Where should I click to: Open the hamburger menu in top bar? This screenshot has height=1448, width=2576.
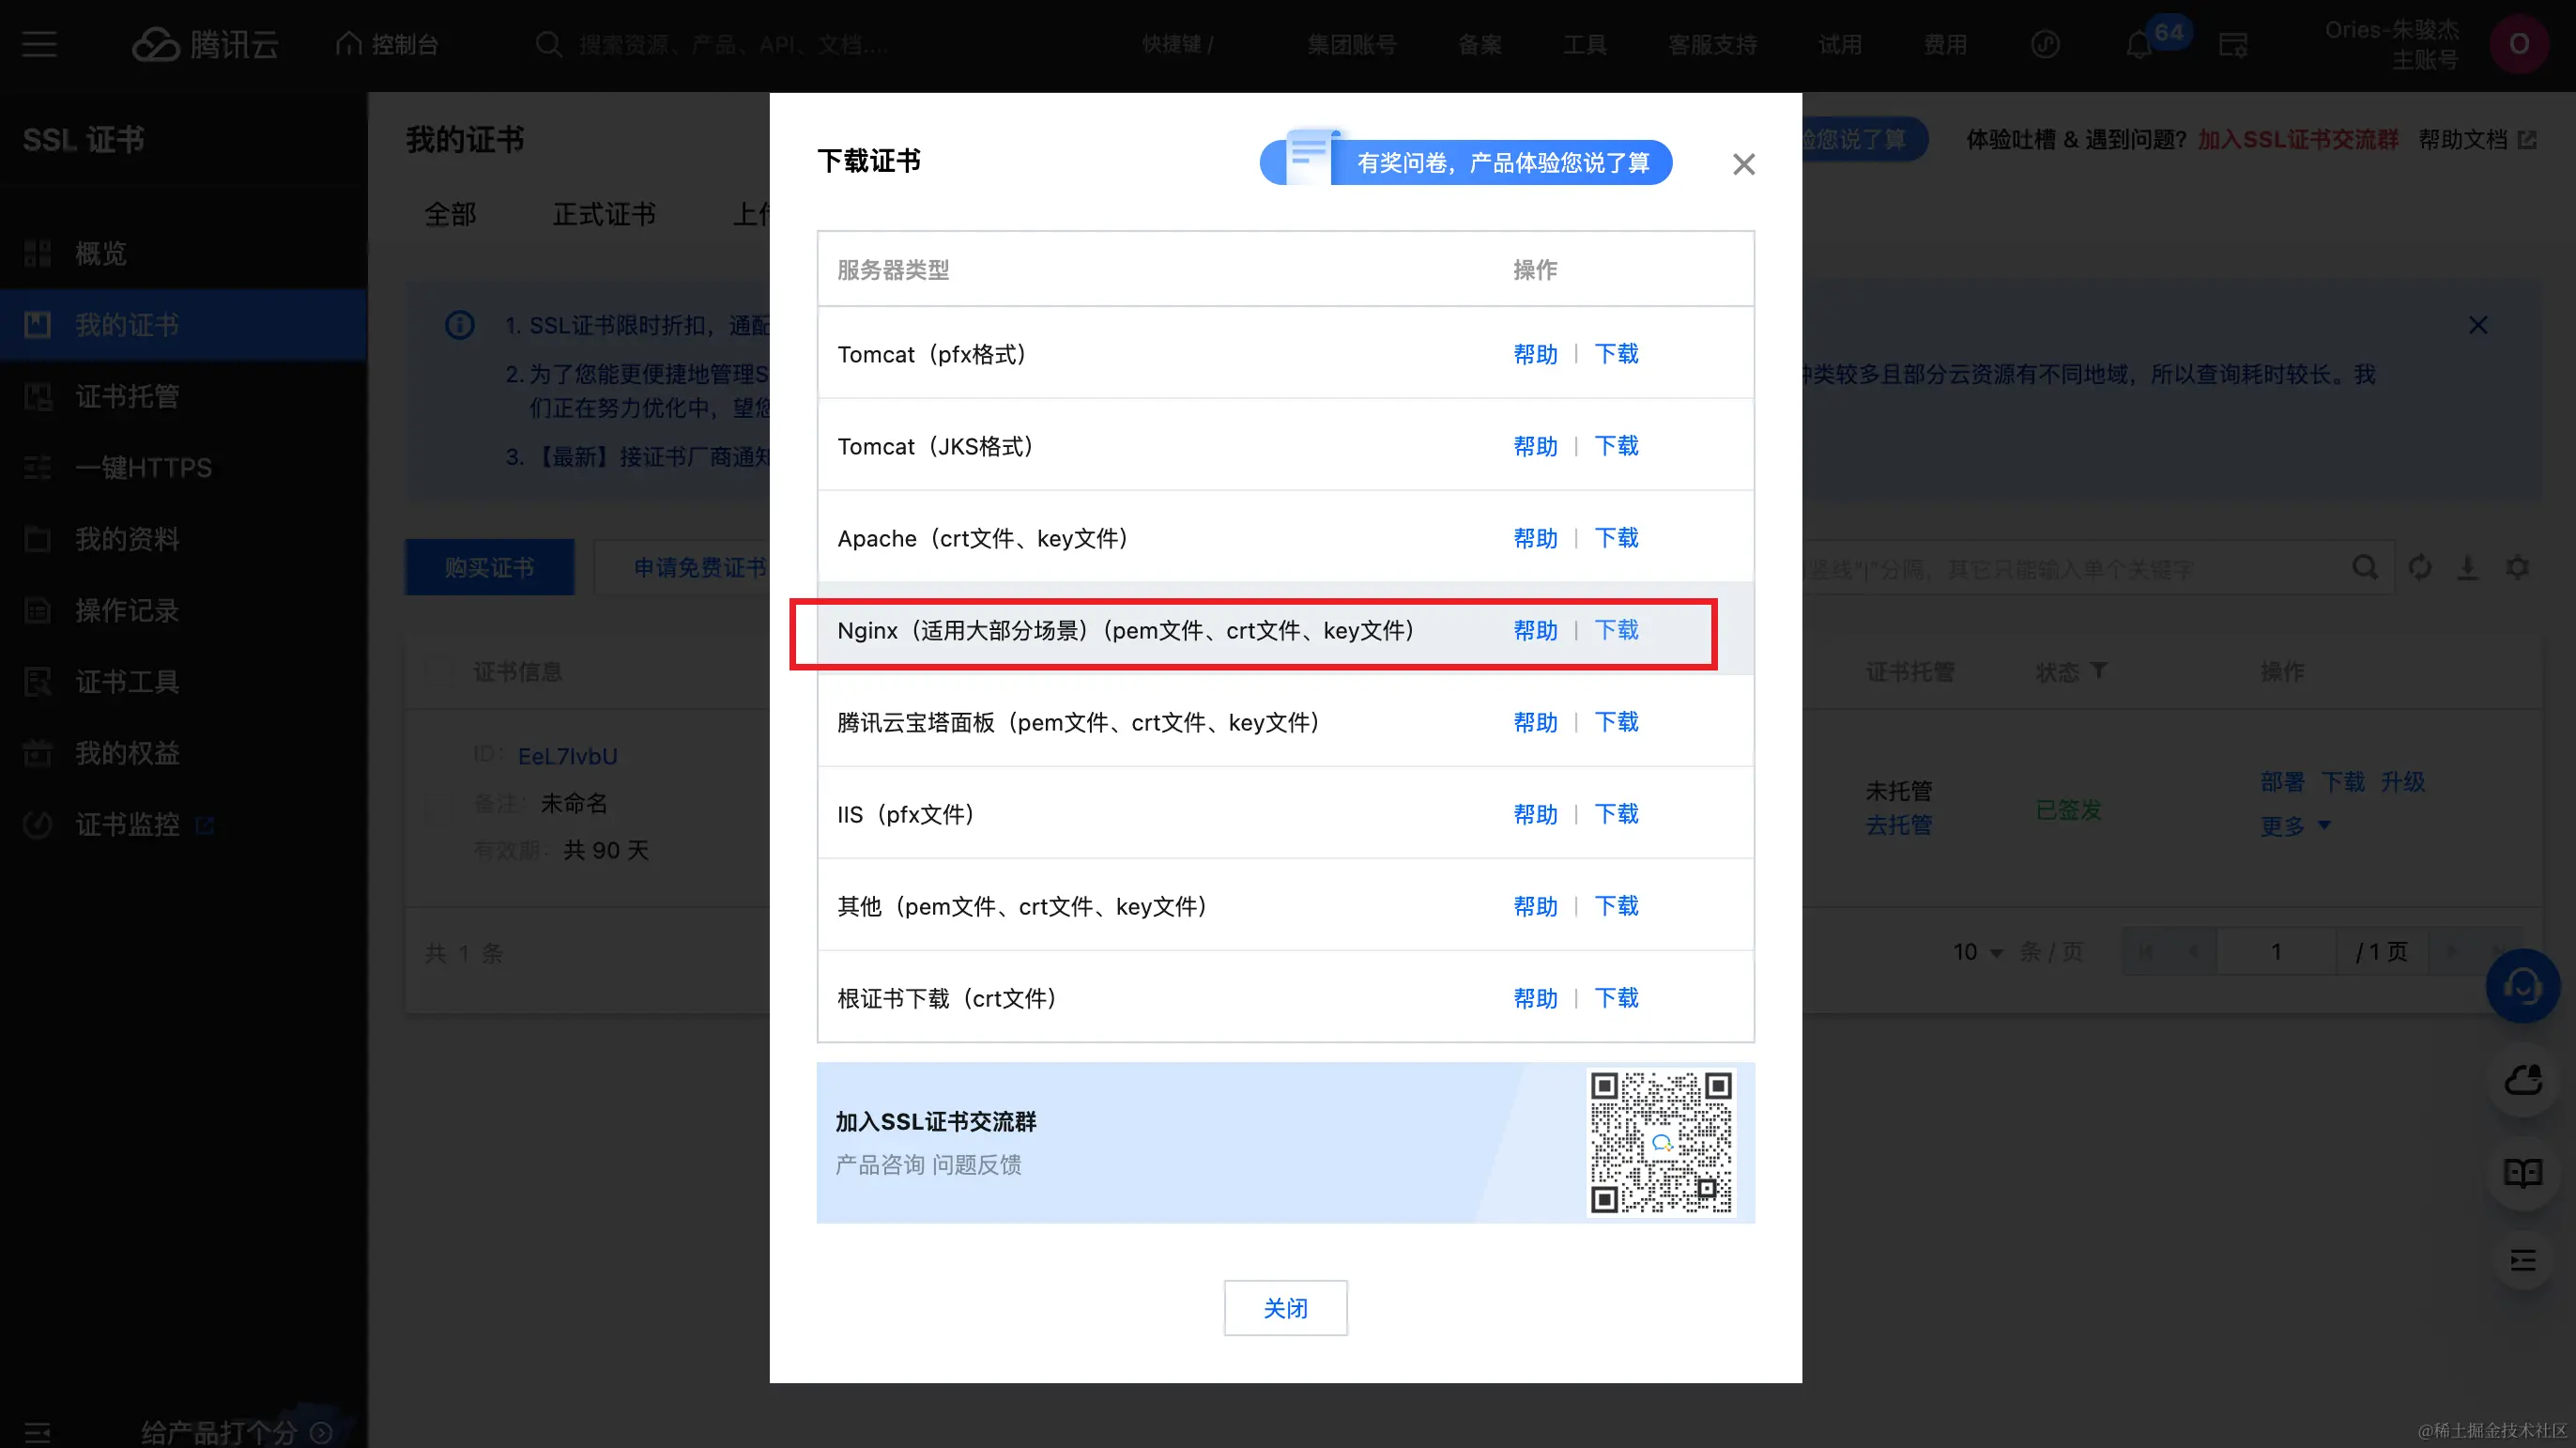(x=39, y=44)
